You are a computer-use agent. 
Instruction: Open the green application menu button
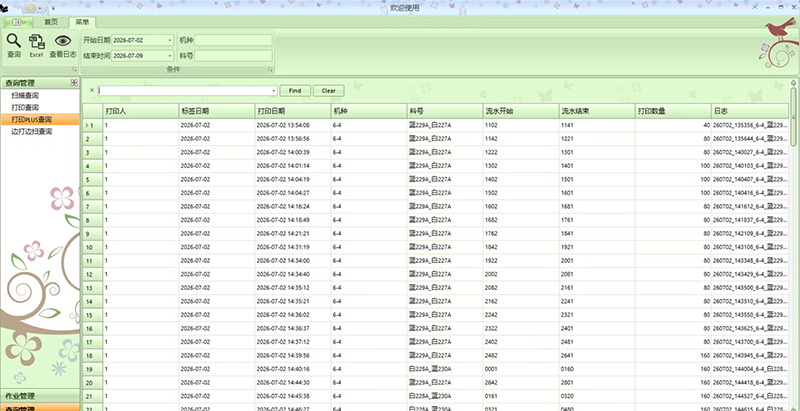pos(19,22)
